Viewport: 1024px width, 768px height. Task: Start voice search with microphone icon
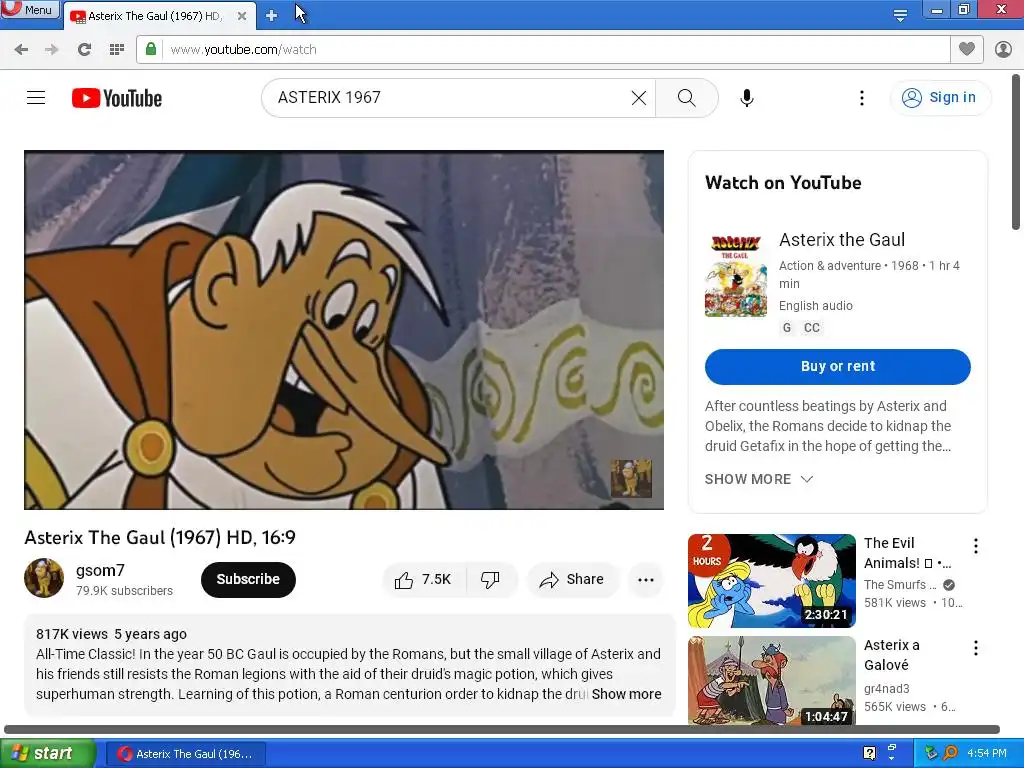point(747,98)
